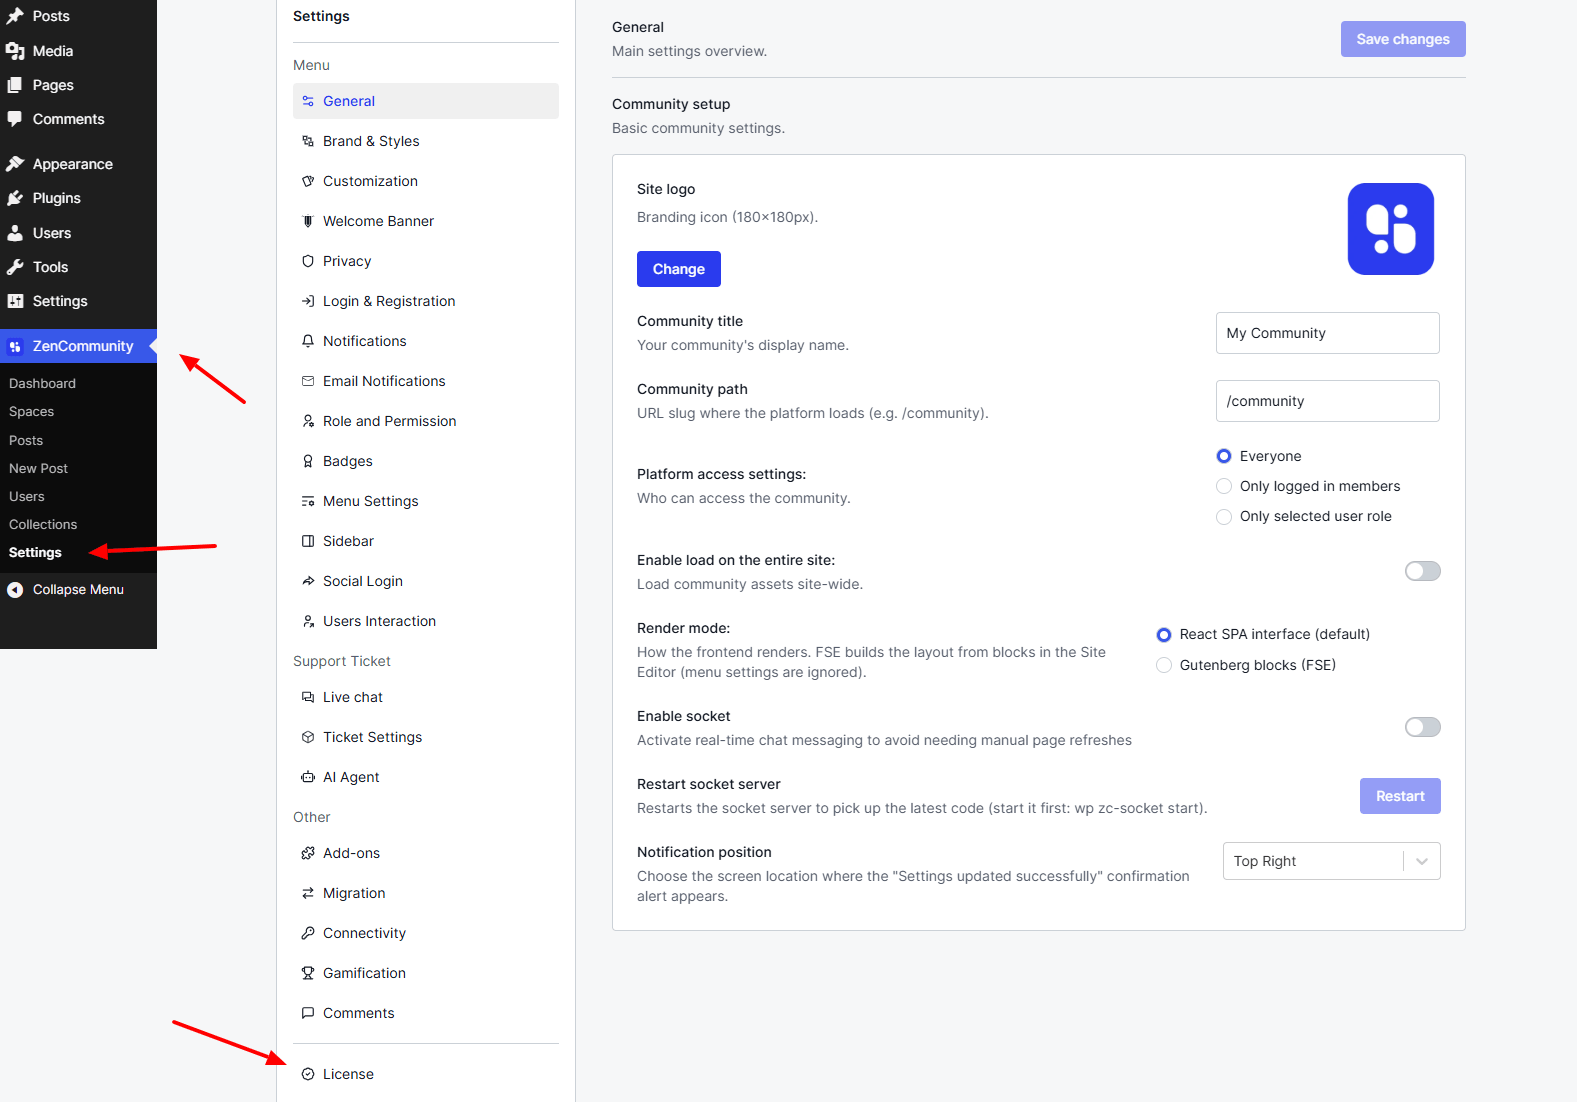Choose React SPA interface render mode
This screenshot has width=1577, height=1102.
pos(1164,635)
